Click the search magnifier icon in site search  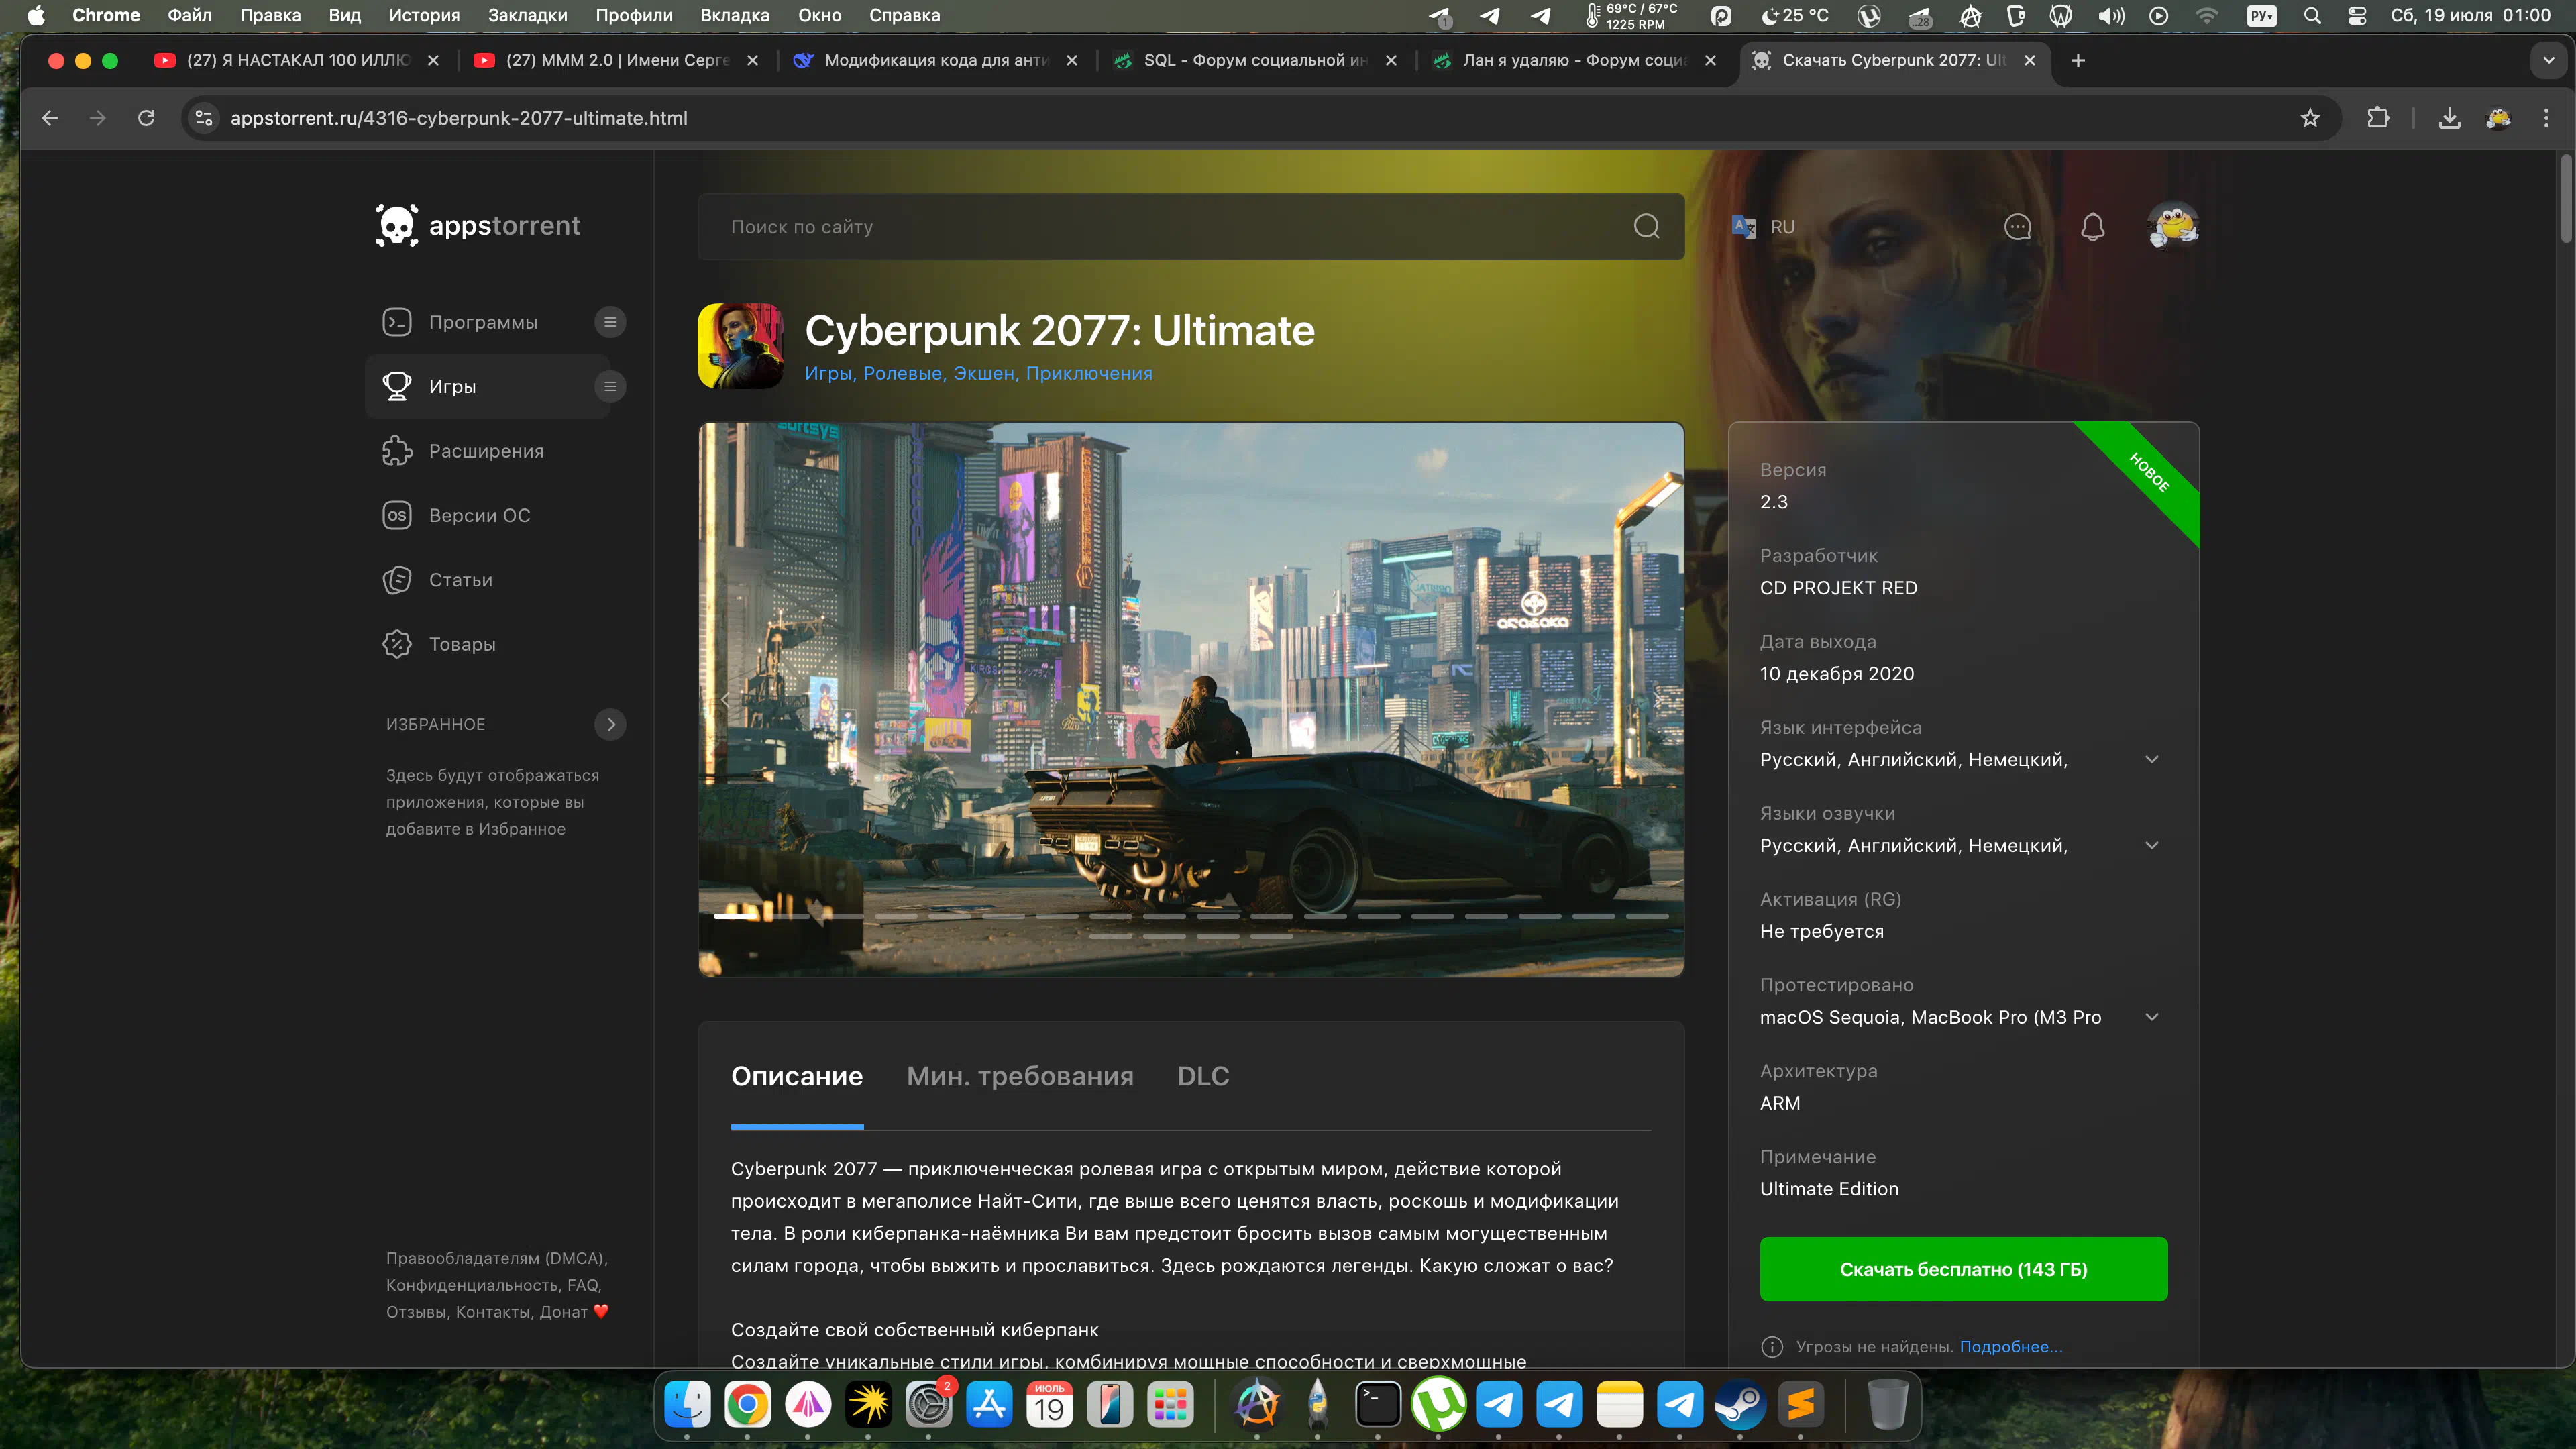pyautogui.click(x=1646, y=227)
